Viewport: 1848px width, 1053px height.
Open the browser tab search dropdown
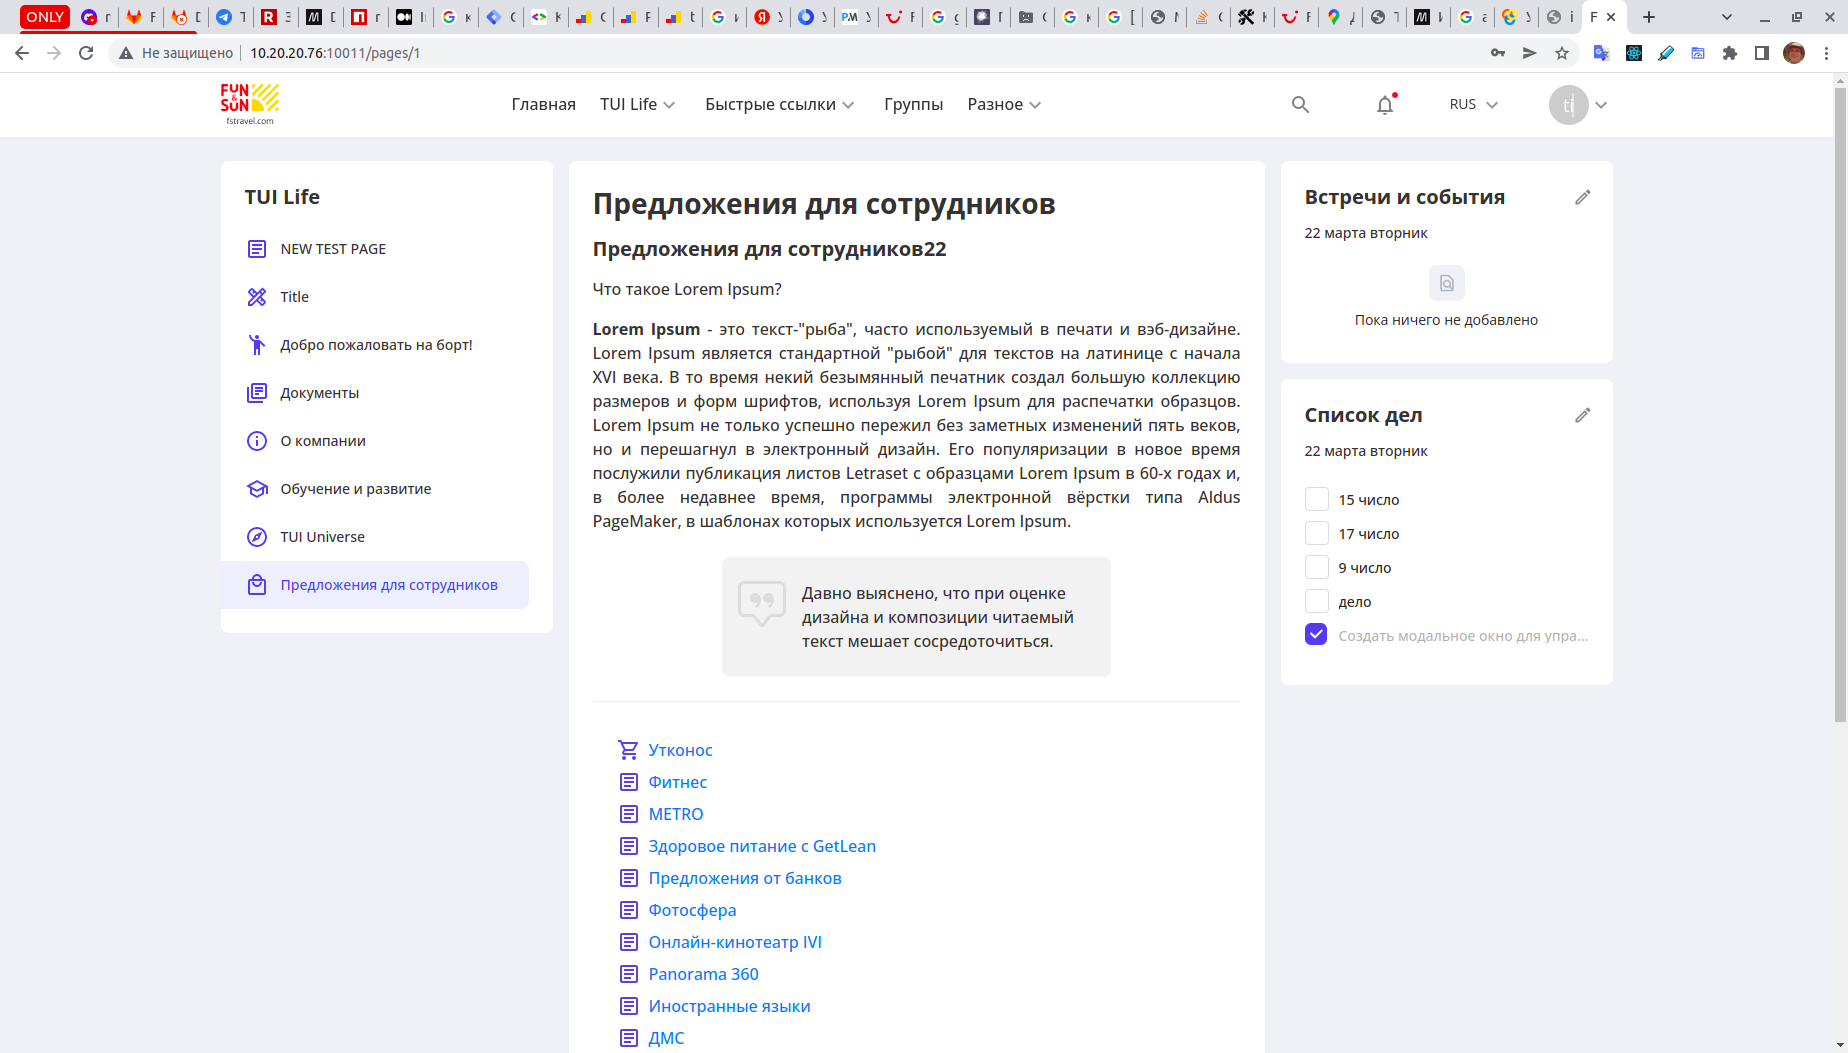click(1726, 17)
